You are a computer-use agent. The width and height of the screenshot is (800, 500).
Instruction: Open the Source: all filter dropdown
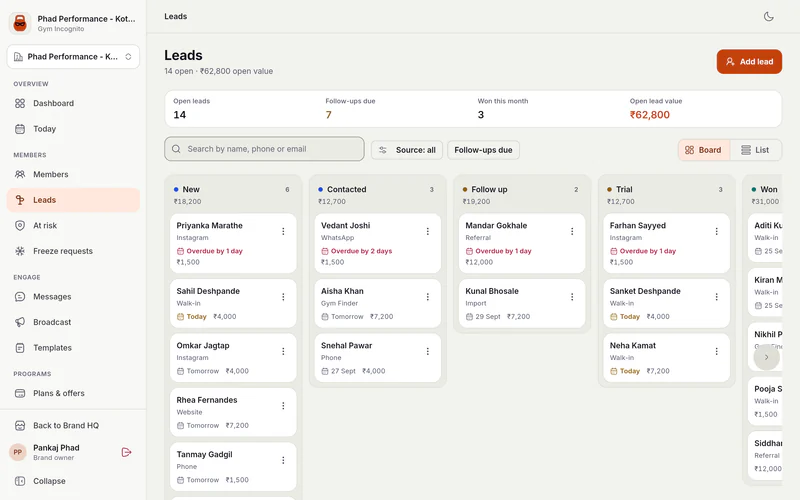click(407, 150)
